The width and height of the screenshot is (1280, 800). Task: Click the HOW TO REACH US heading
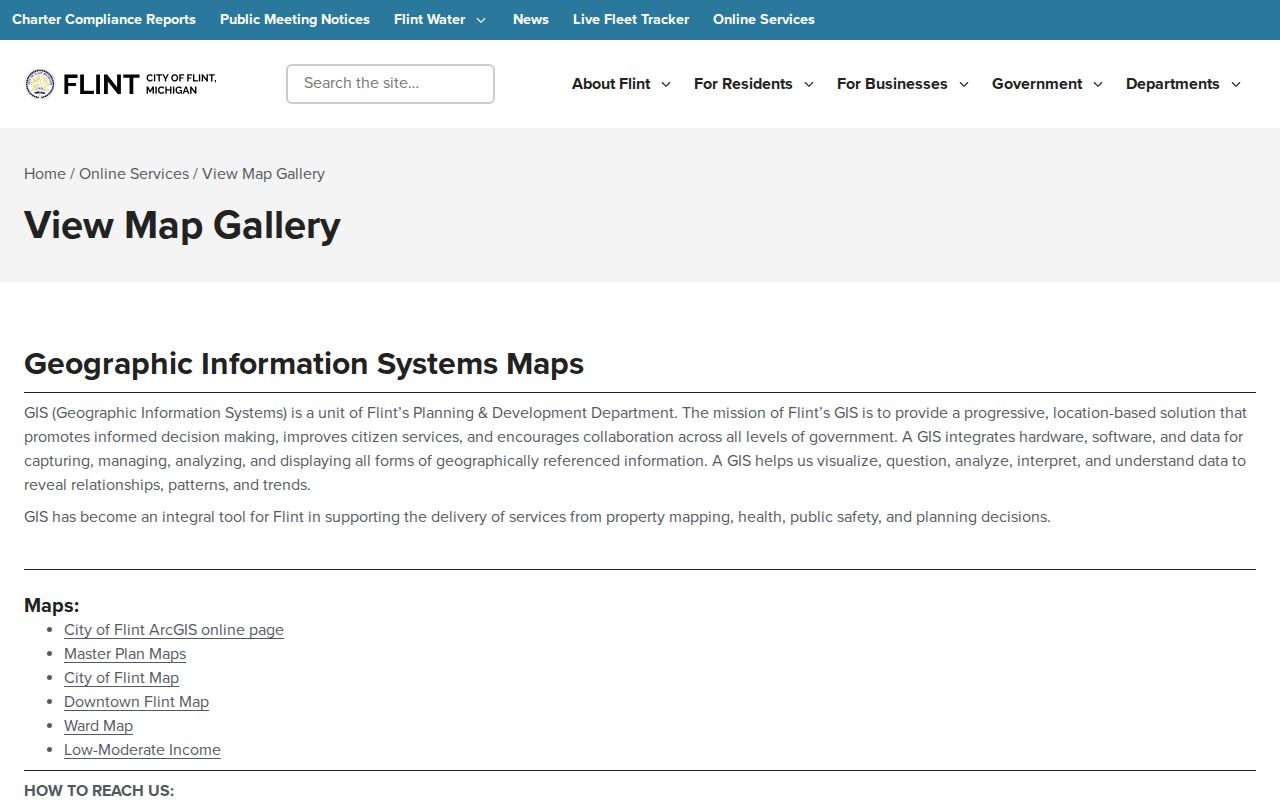99,790
